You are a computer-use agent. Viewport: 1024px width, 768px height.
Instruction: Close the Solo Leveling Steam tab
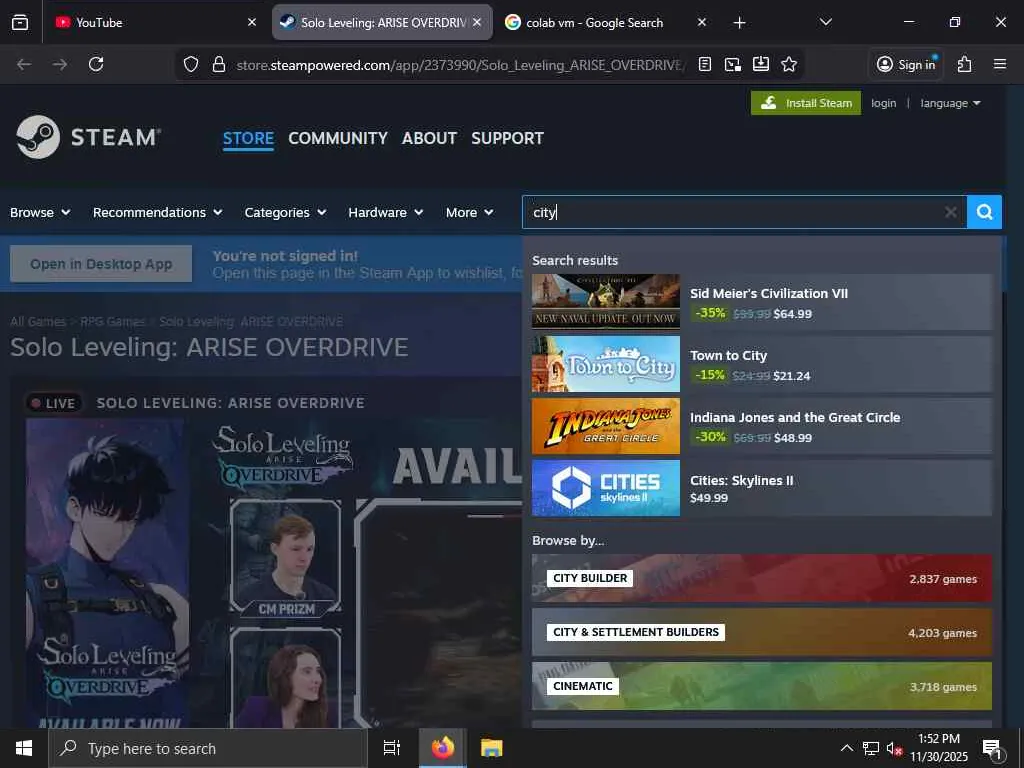click(x=477, y=22)
